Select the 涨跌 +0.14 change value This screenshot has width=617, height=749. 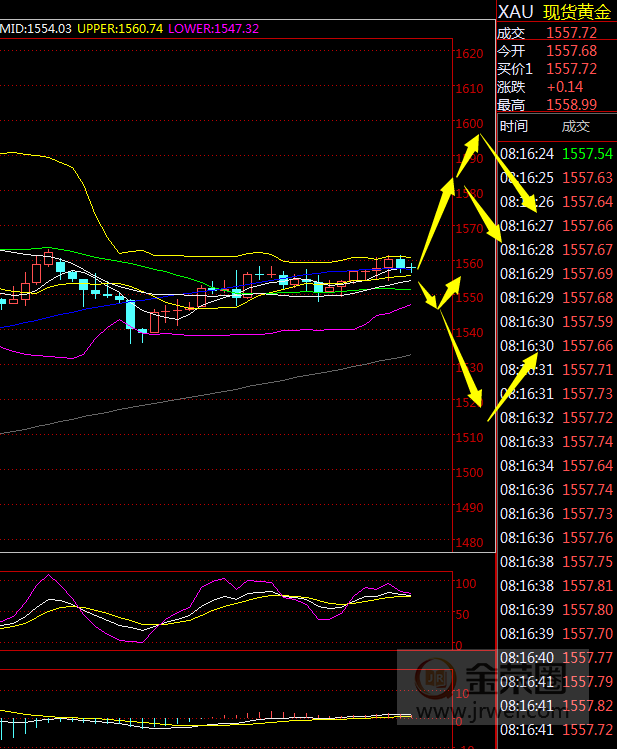tap(565, 86)
